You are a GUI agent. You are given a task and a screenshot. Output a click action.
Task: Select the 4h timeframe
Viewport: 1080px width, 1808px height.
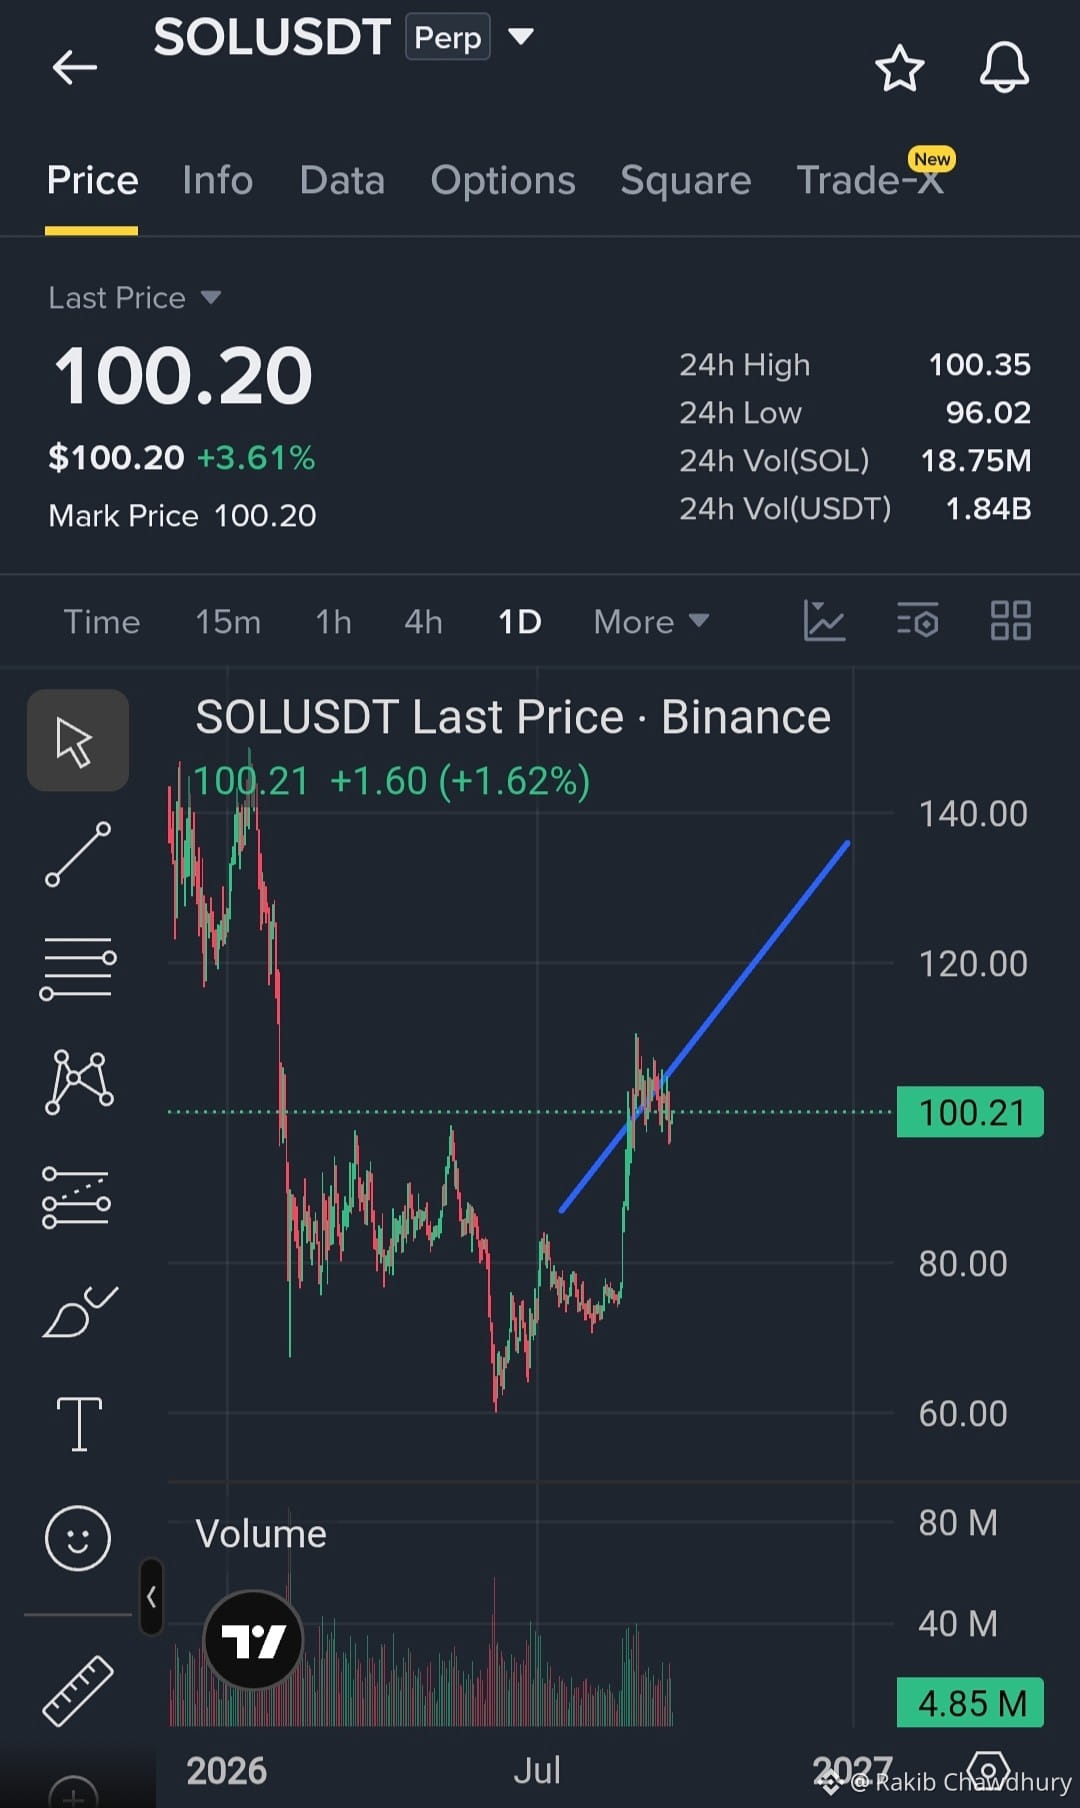pos(423,622)
